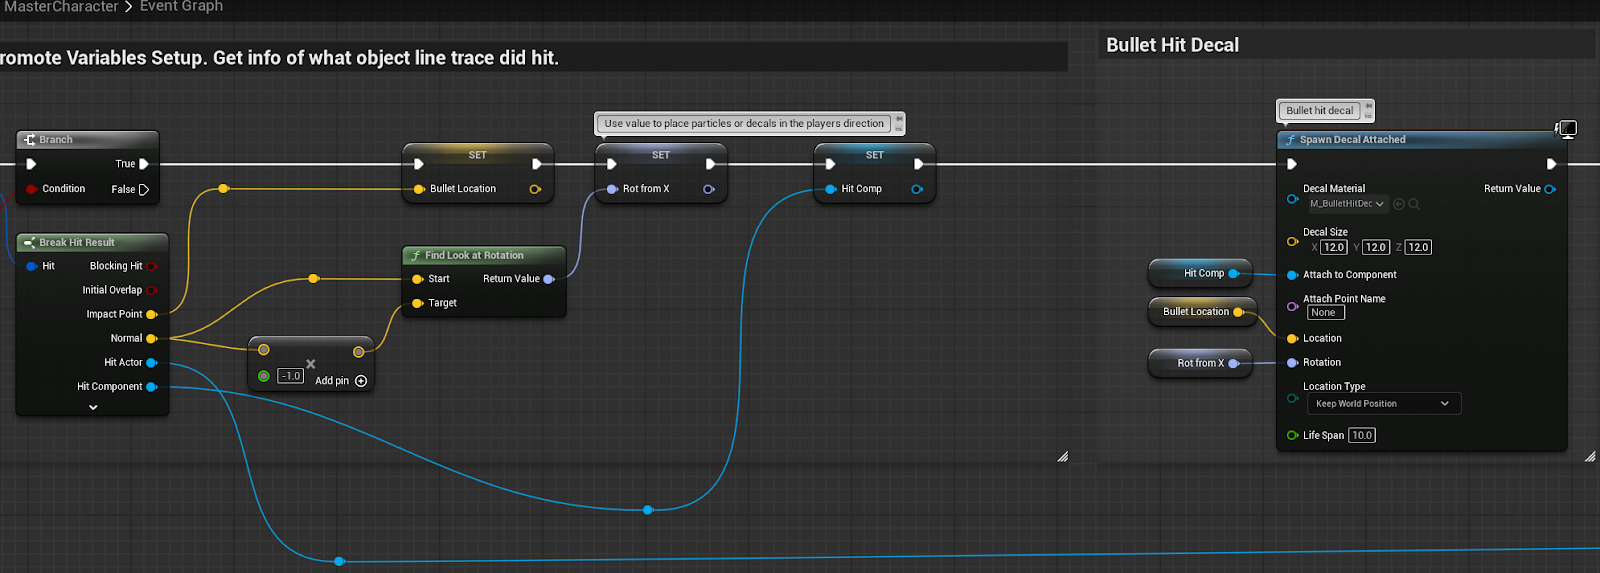Viewport: 1600px width, 573px height.
Task: Click the reroute node on Hit Actor wire
Action: pyautogui.click(x=339, y=561)
